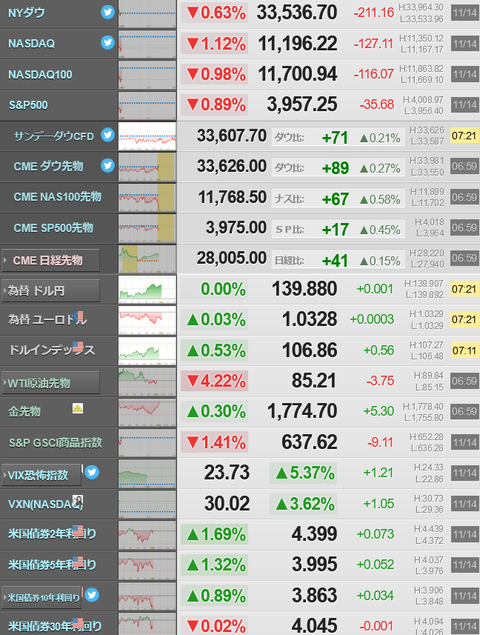Image resolution: width=480 pixels, height=635 pixels.
Task: Open the CME NAS100先物 link
Action: point(58,197)
